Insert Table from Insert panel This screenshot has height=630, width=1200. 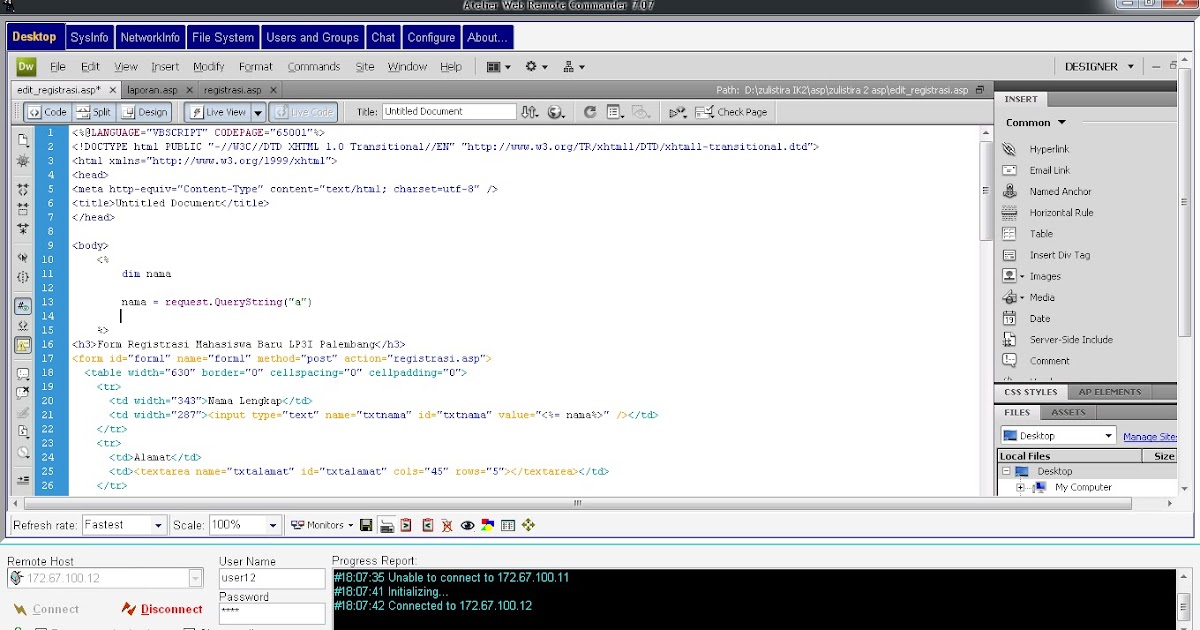tap(1041, 233)
